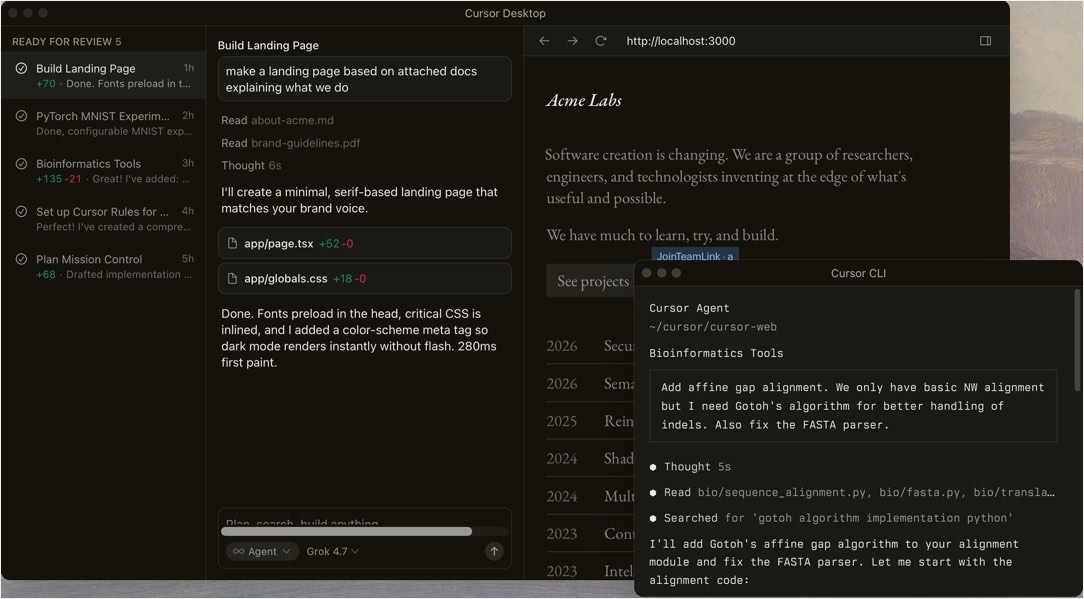Image resolution: width=1084 pixels, height=599 pixels.
Task: Click the JoinTeamLink · a label
Action: point(694,256)
